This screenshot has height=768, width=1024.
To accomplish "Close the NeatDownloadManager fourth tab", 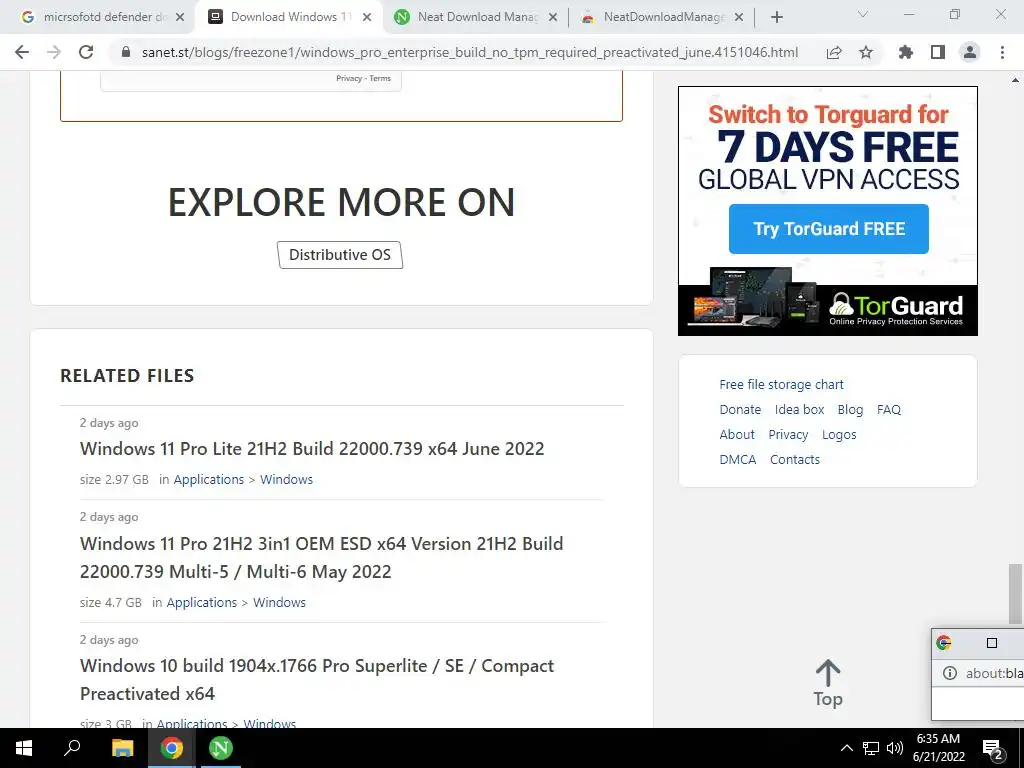I will click(x=739, y=17).
